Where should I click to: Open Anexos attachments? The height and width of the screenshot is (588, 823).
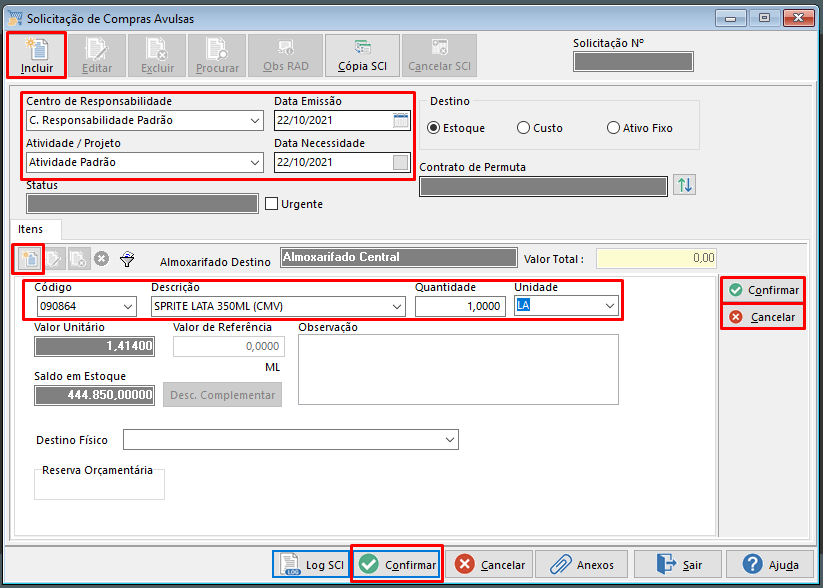click(582, 565)
